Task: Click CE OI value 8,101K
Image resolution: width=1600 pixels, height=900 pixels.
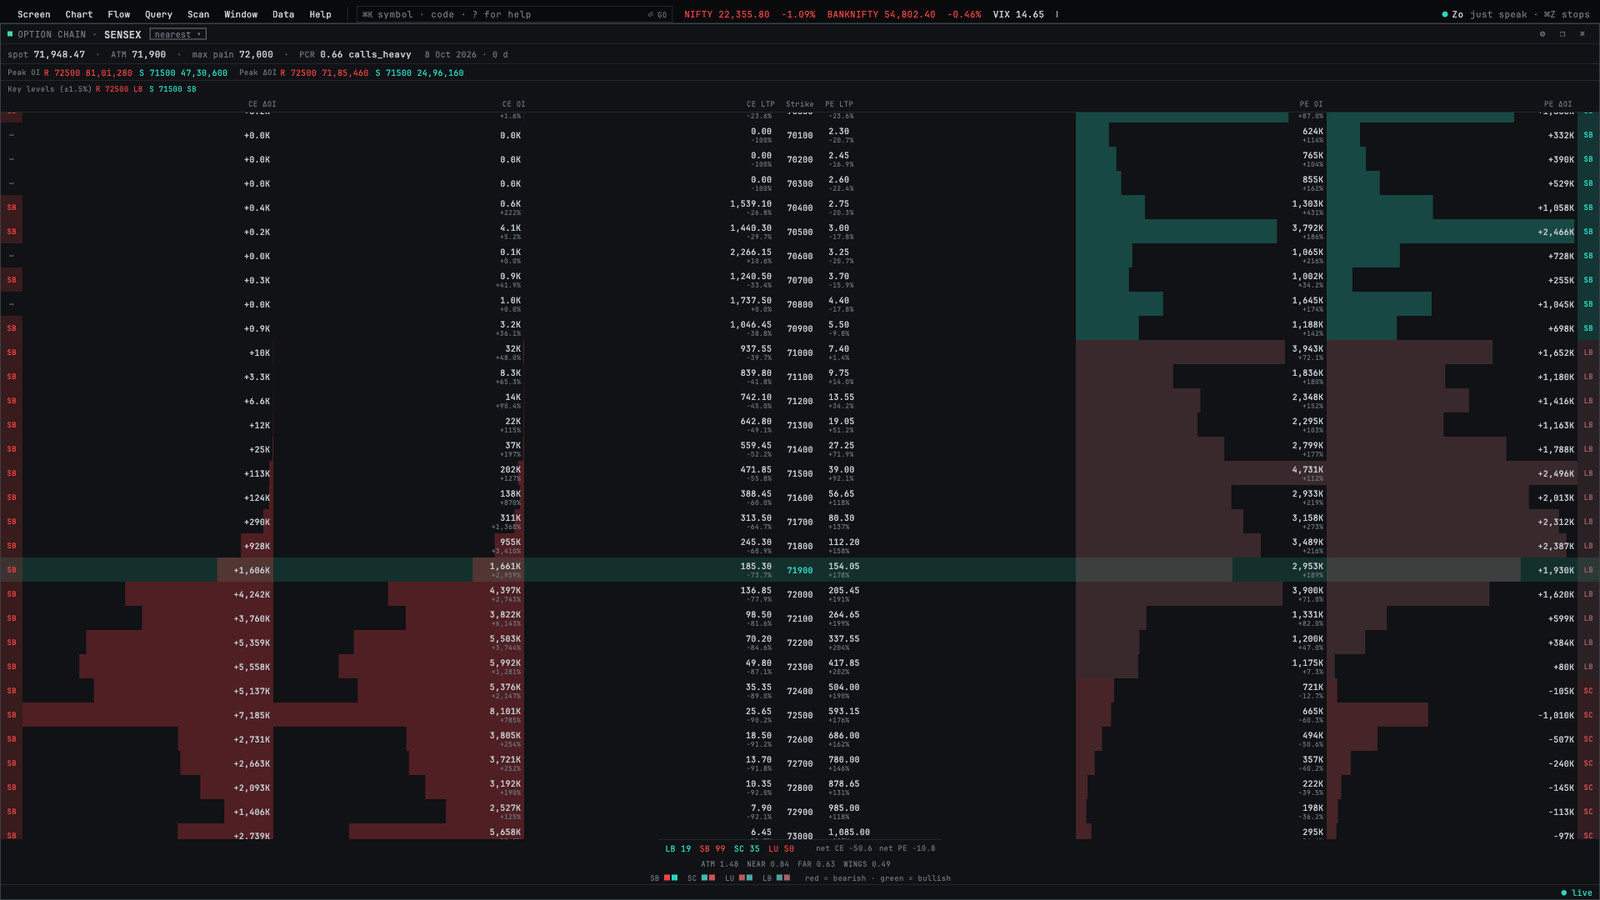Action: [x=505, y=711]
